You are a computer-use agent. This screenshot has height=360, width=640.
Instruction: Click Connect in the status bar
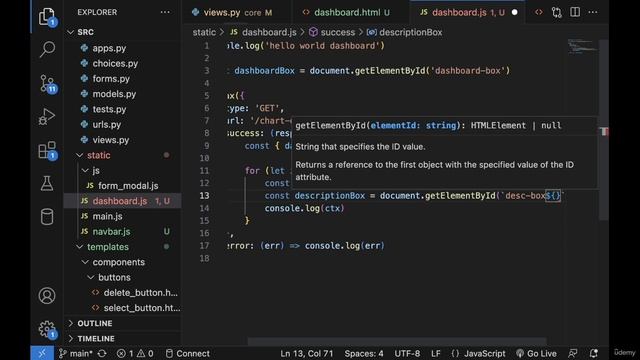(x=187, y=353)
